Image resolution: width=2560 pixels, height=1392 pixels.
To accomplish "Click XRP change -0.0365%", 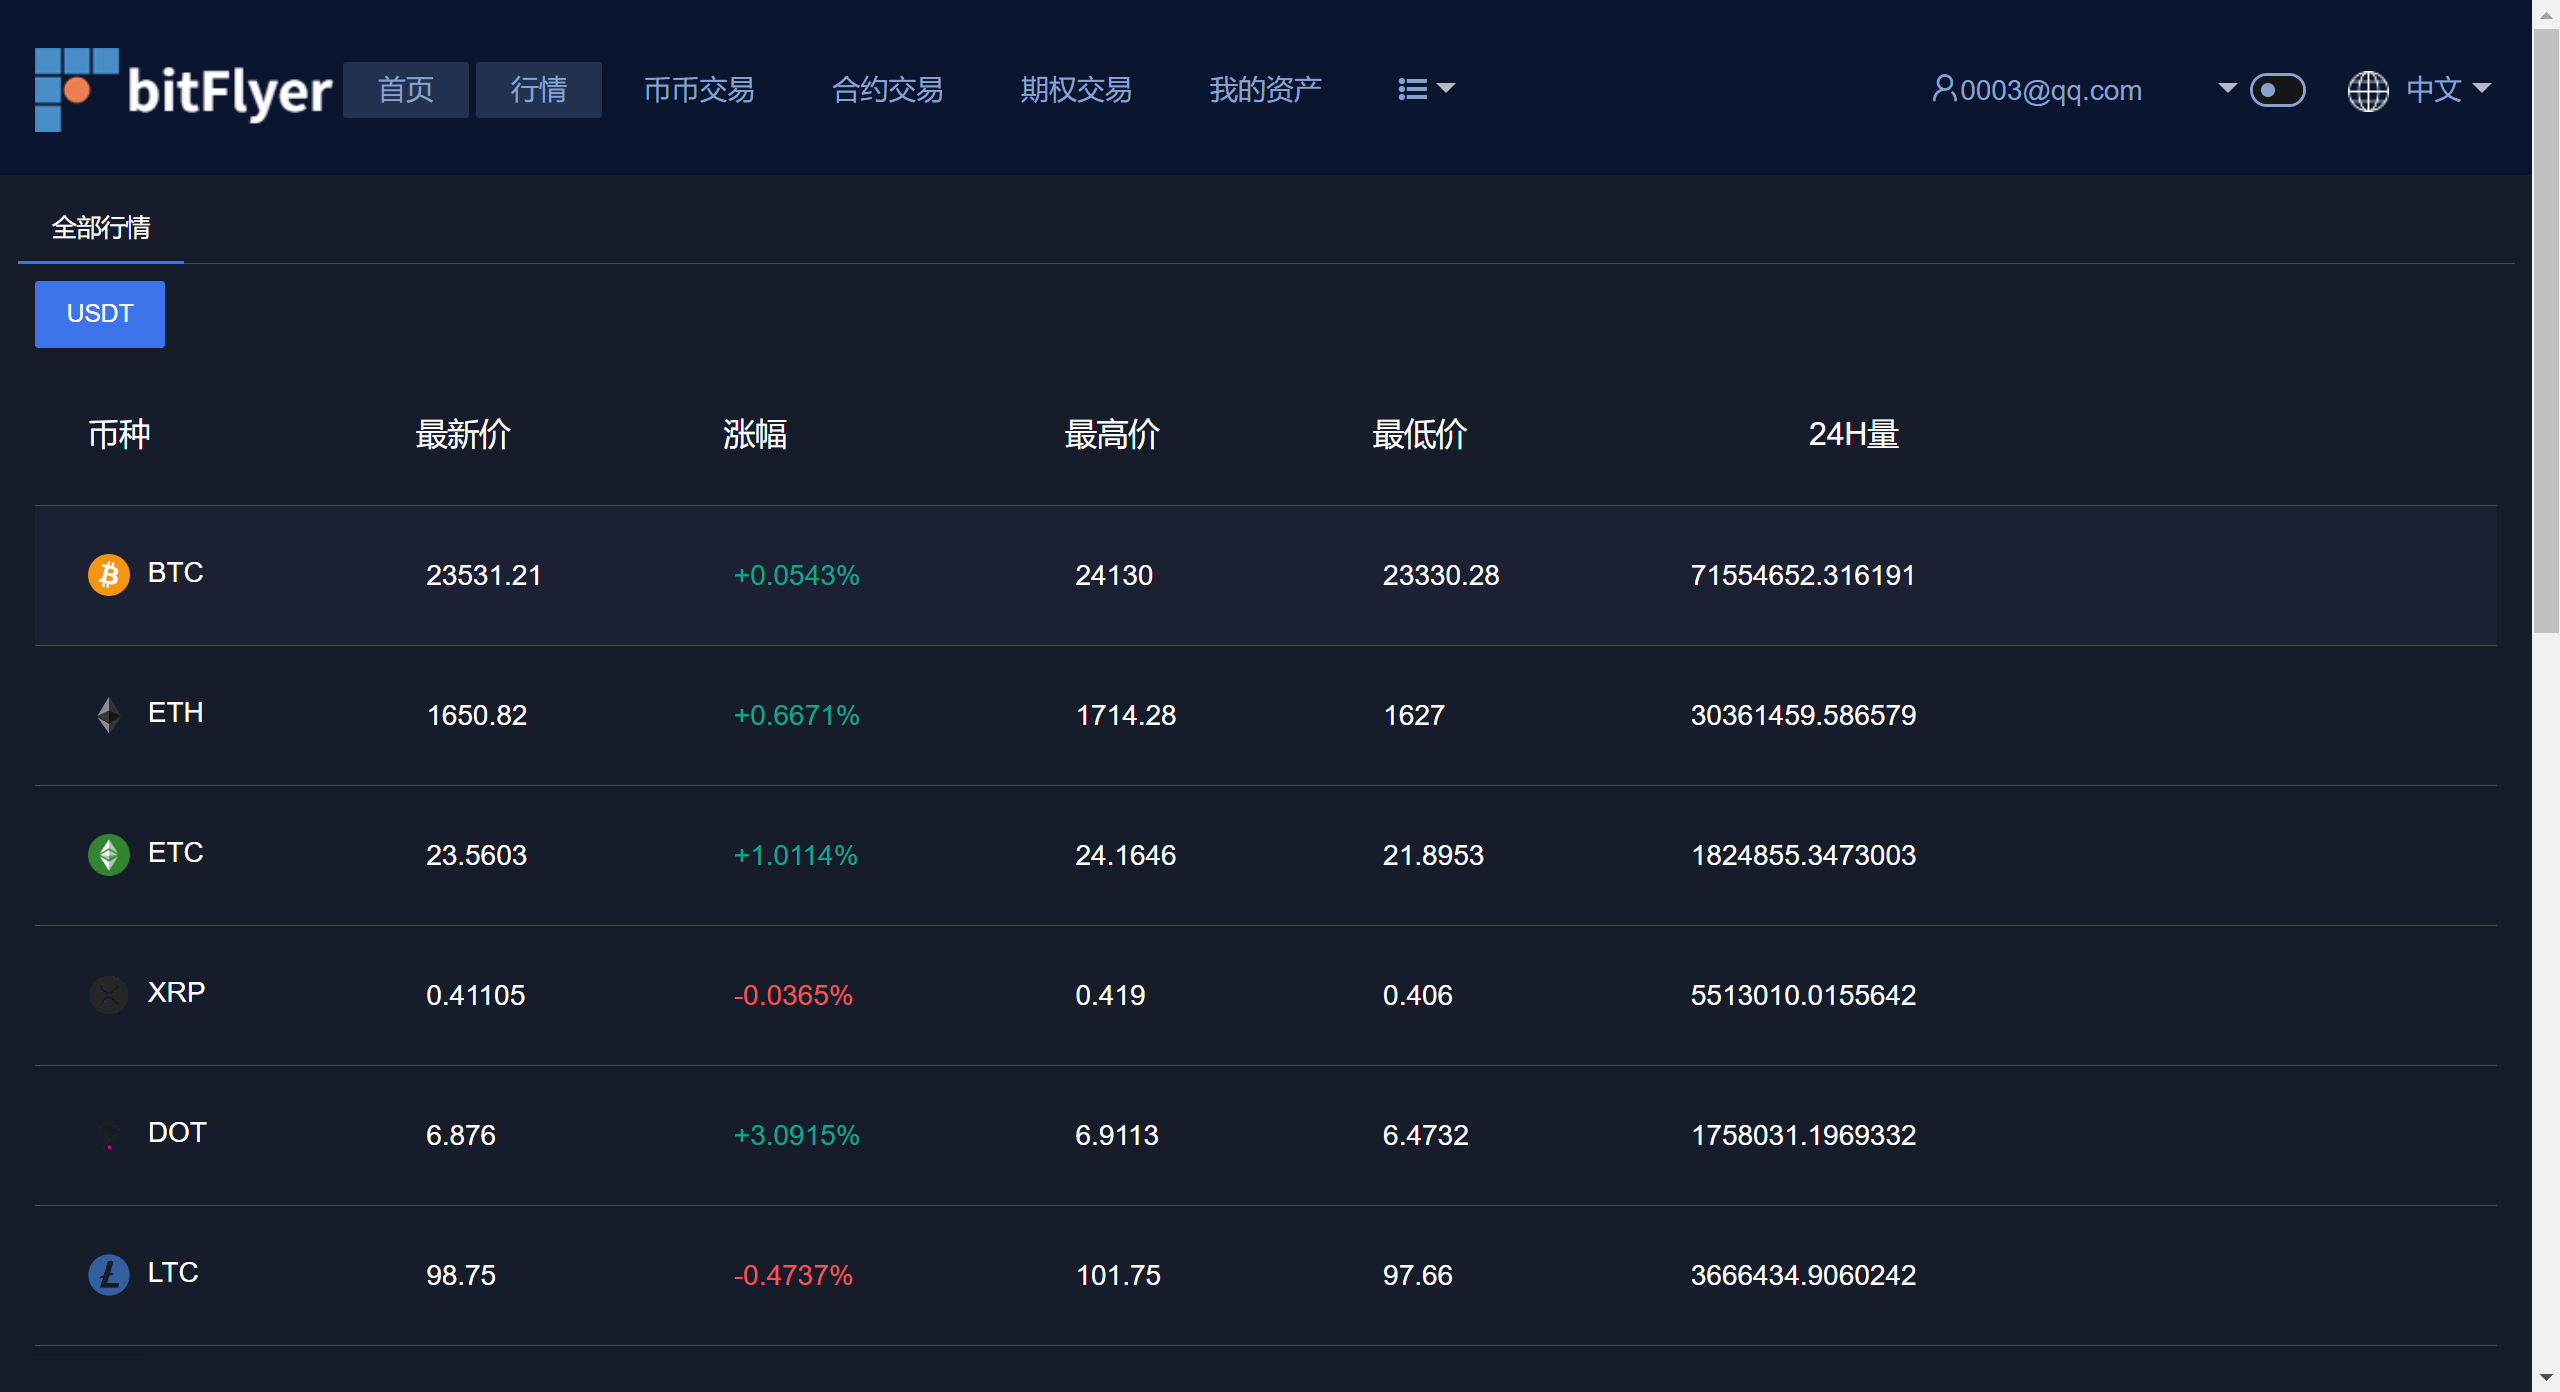I will [x=793, y=995].
